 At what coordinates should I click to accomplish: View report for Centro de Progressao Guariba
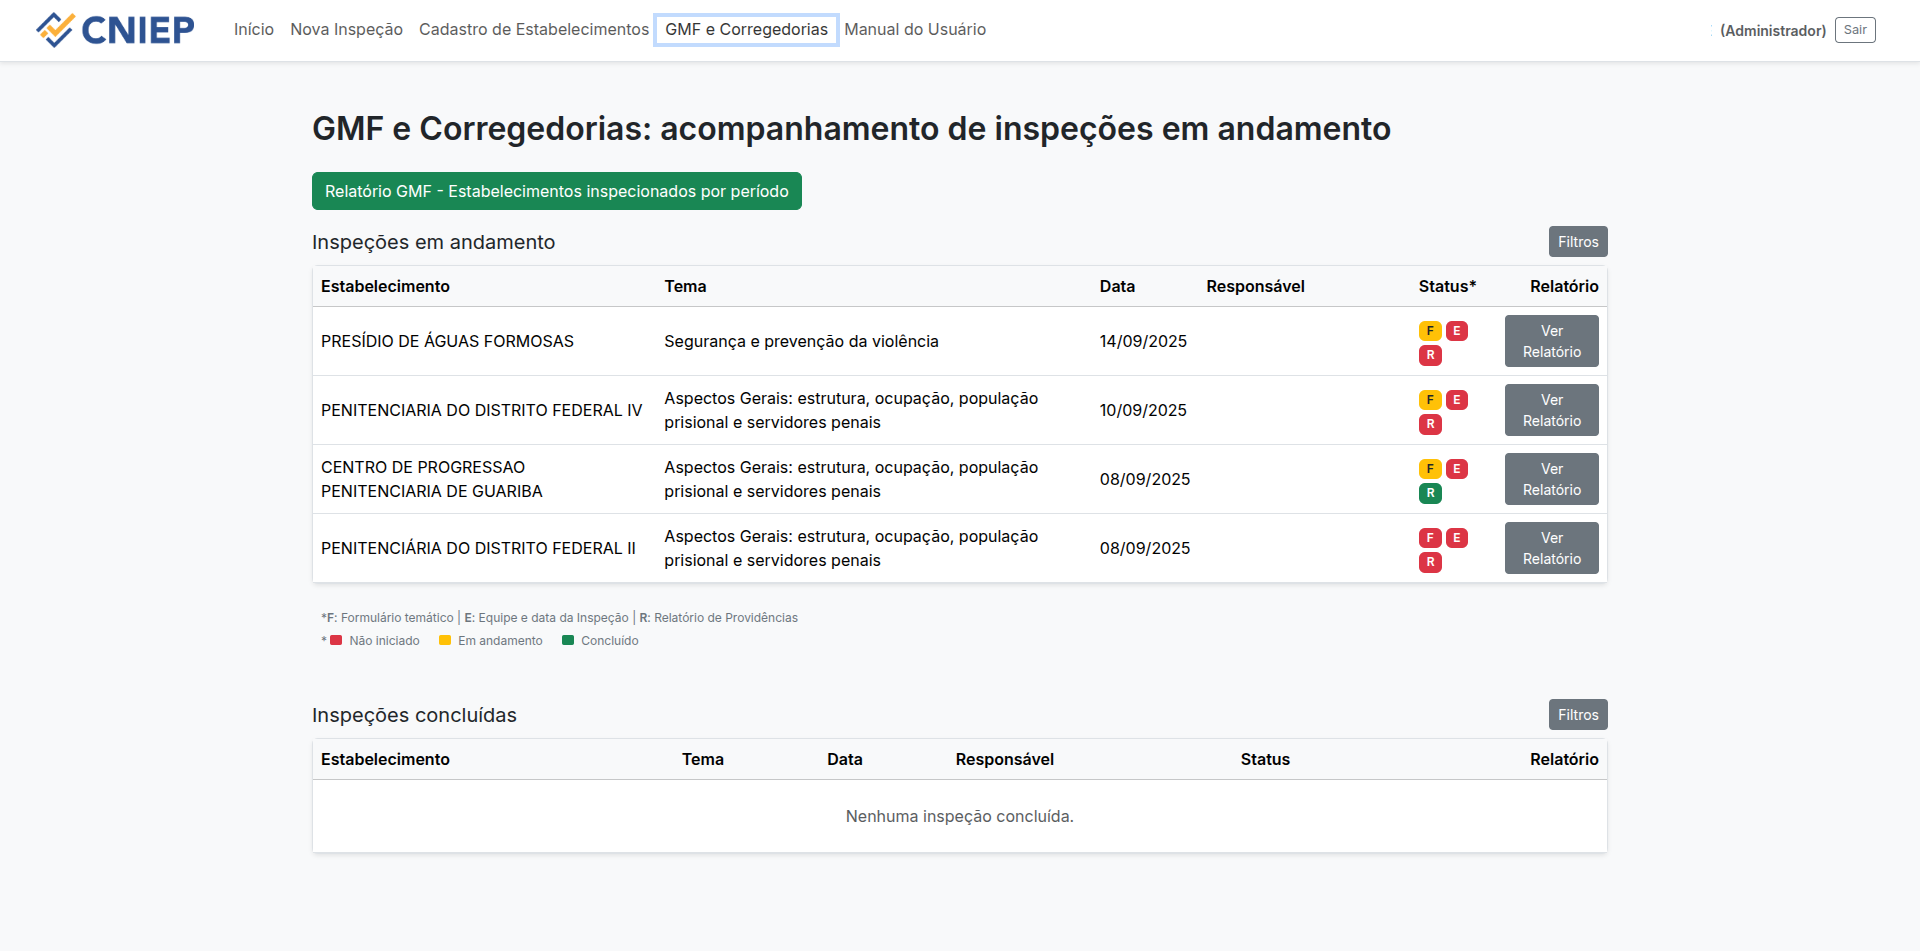click(x=1552, y=479)
